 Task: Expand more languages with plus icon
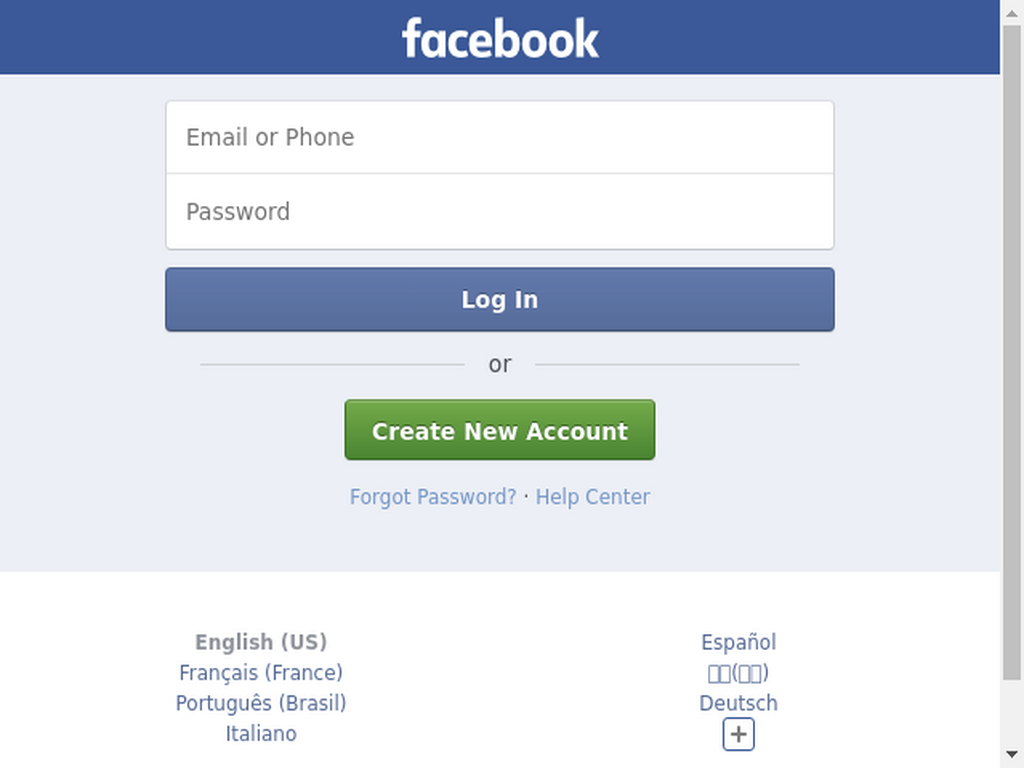pos(739,734)
